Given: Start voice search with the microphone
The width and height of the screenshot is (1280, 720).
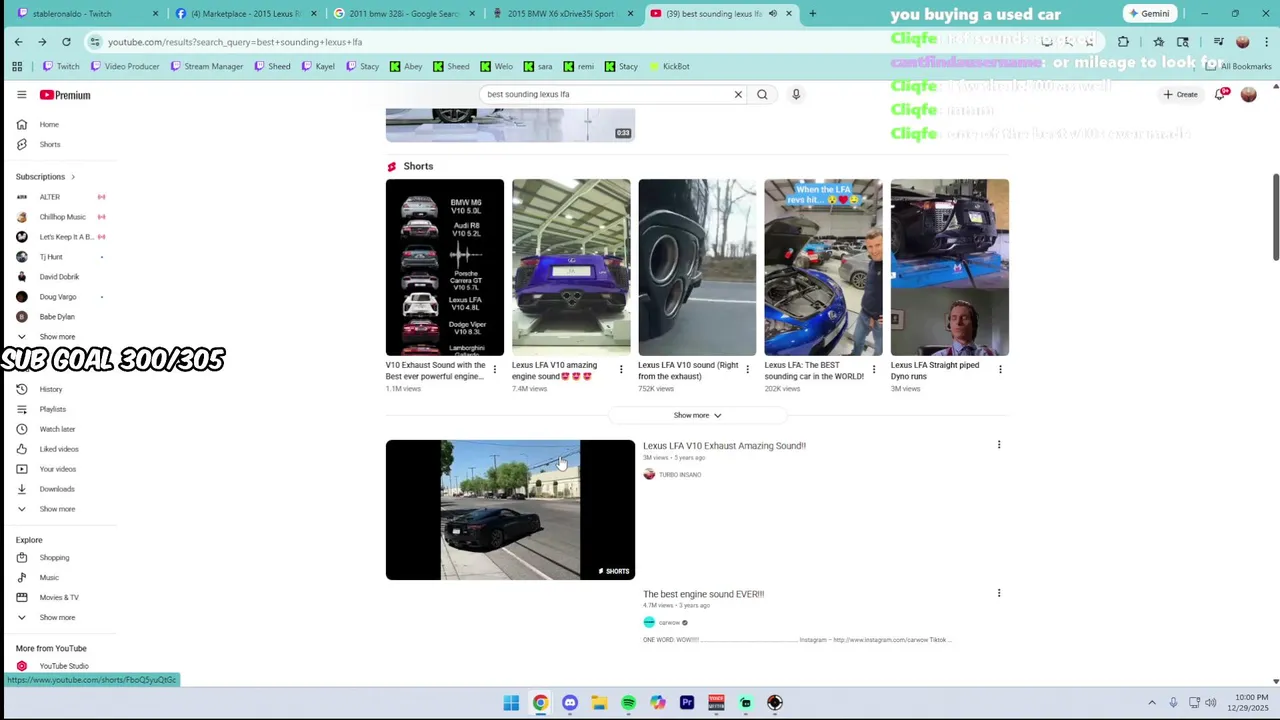Looking at the screenshot, I should pyautogui.click(x=796, y=94).
